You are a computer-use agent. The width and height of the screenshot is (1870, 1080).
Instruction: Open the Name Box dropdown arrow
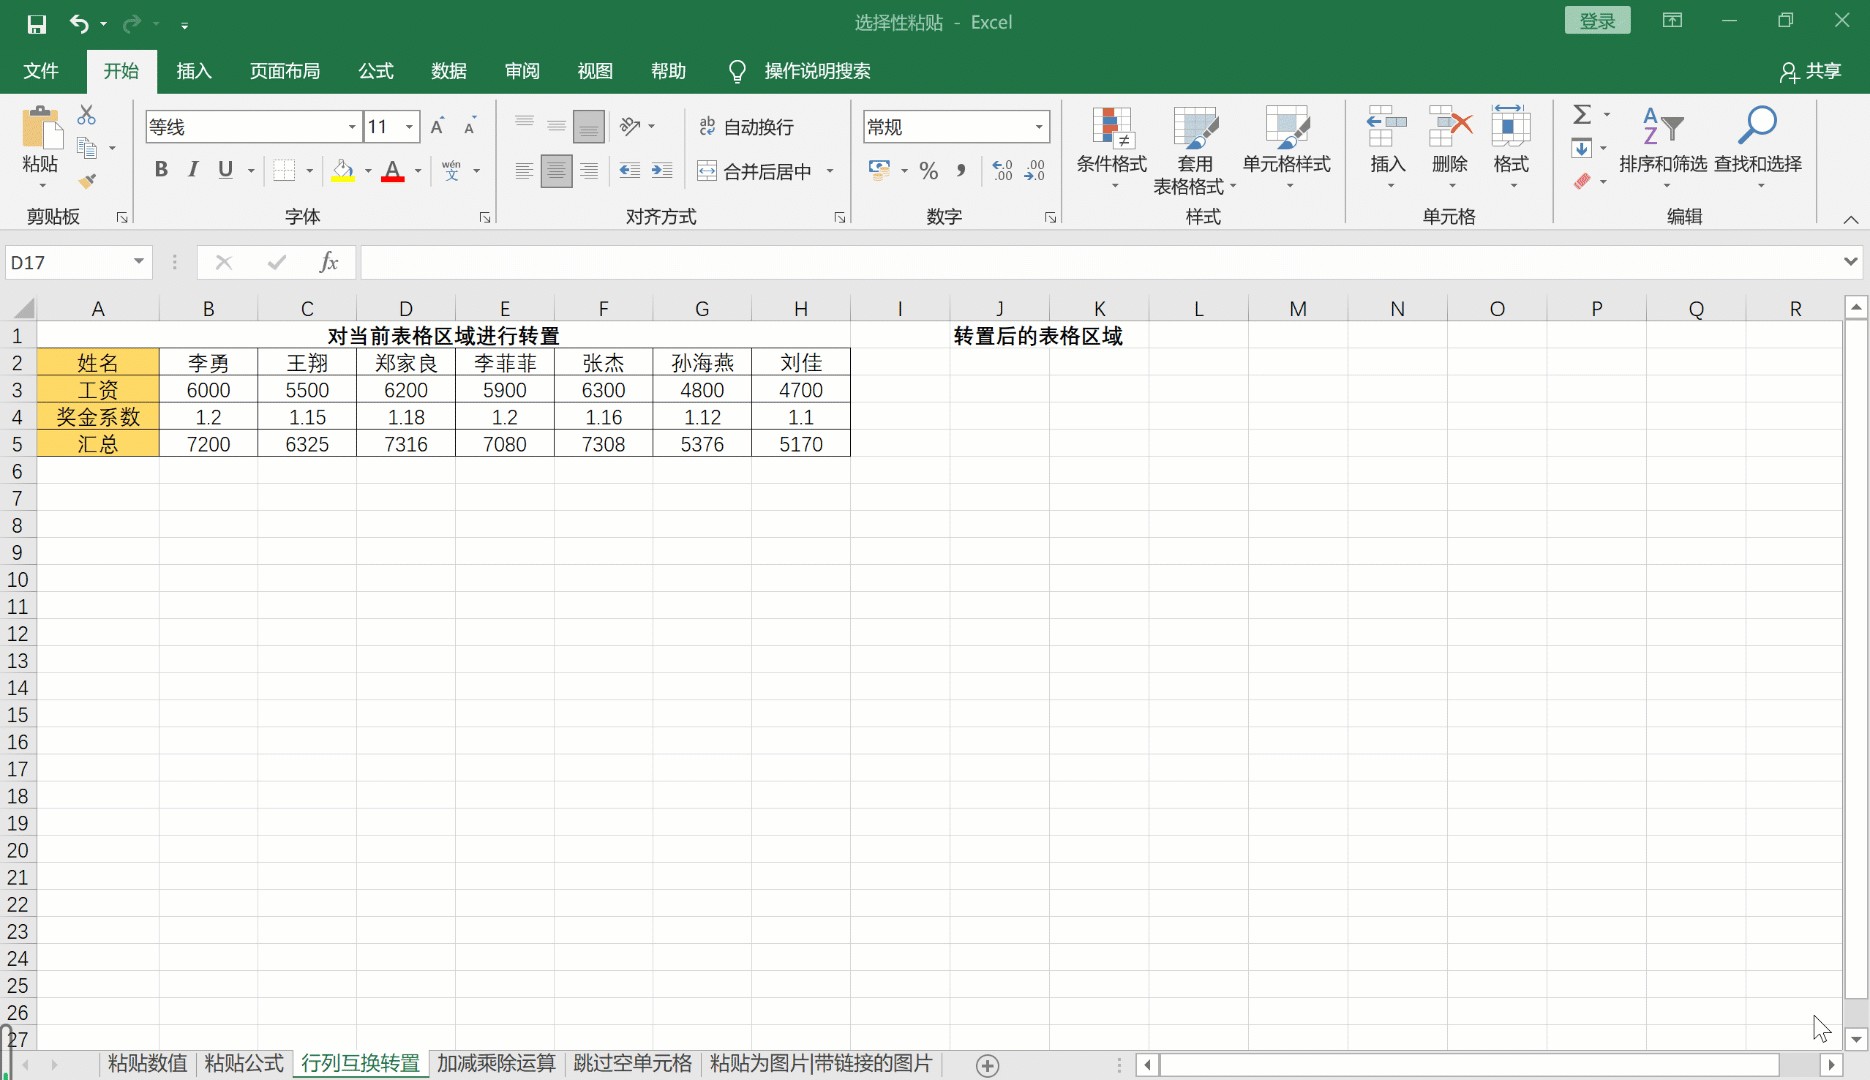pos(139,262)
